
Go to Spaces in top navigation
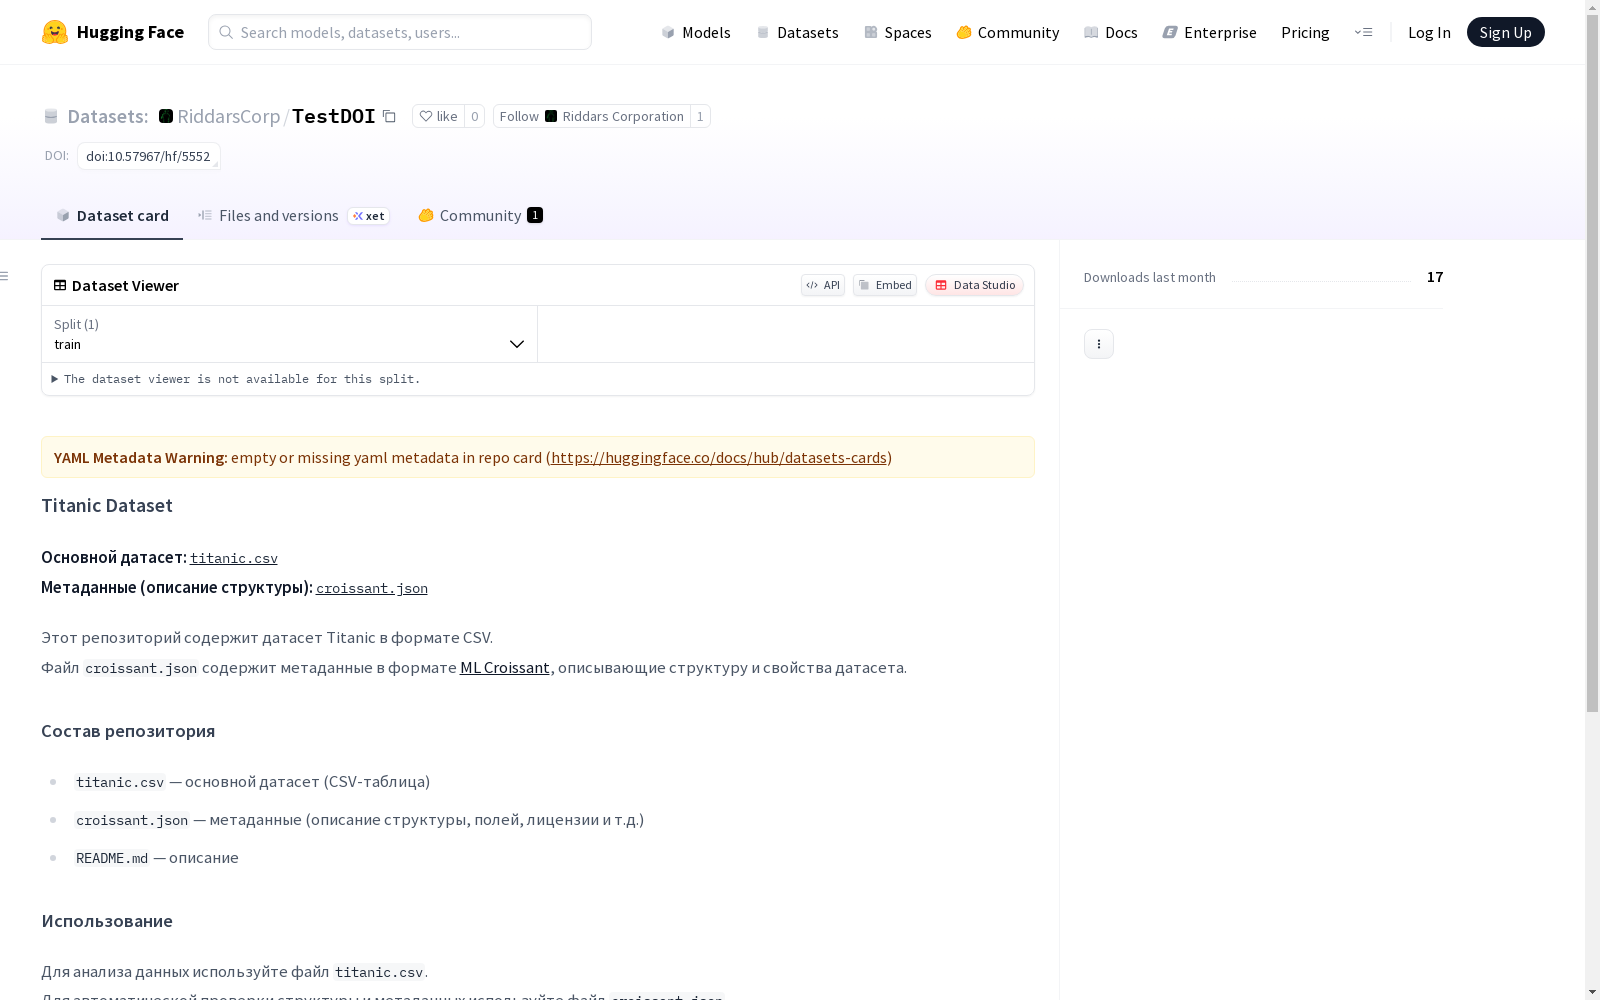(x=898, y=32)
